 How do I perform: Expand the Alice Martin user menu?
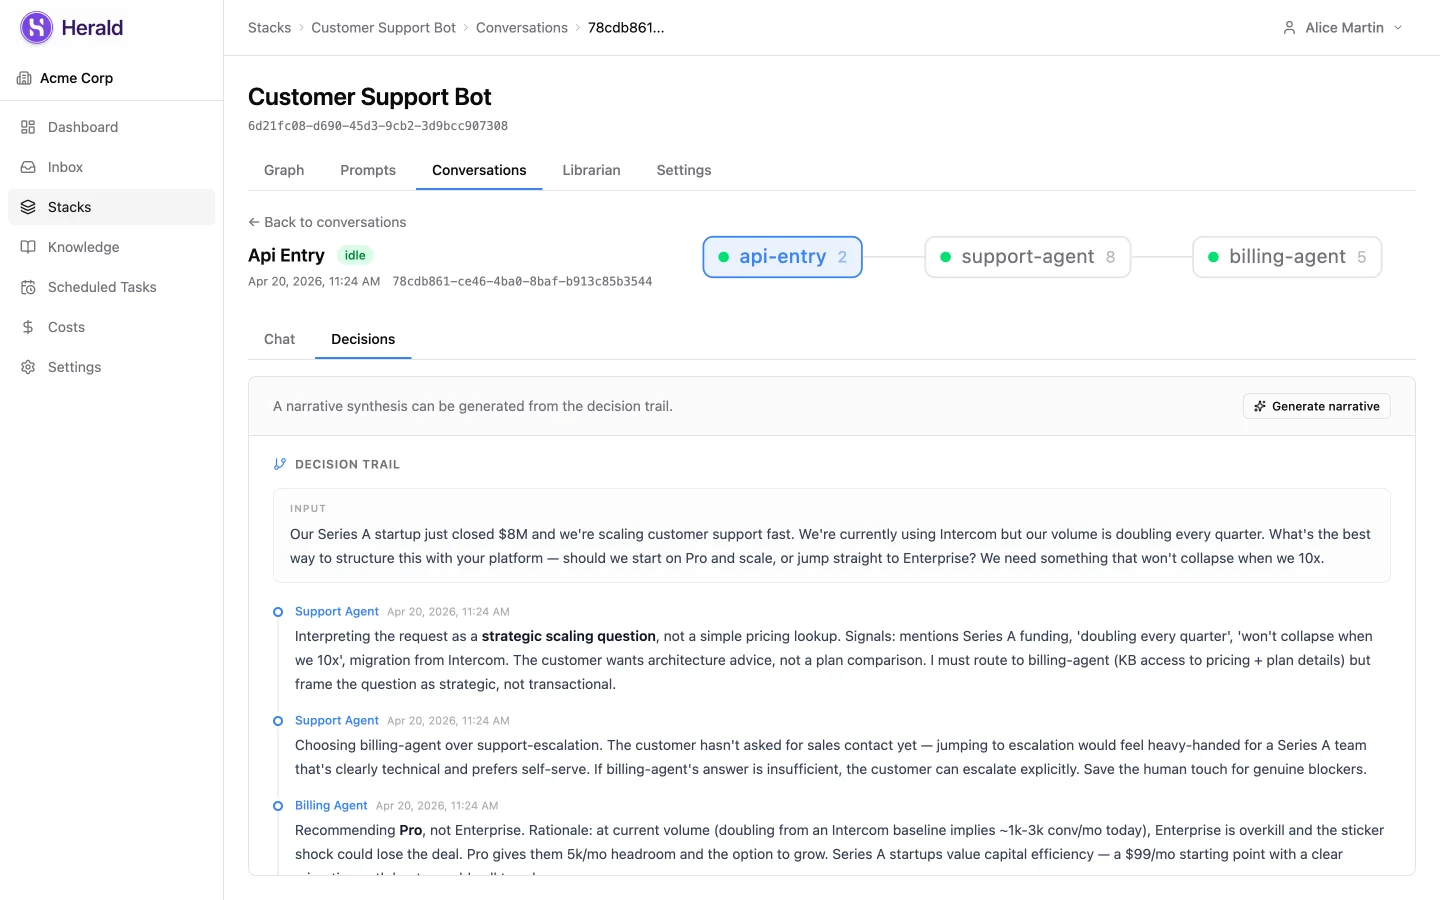tap(1343, 28)
